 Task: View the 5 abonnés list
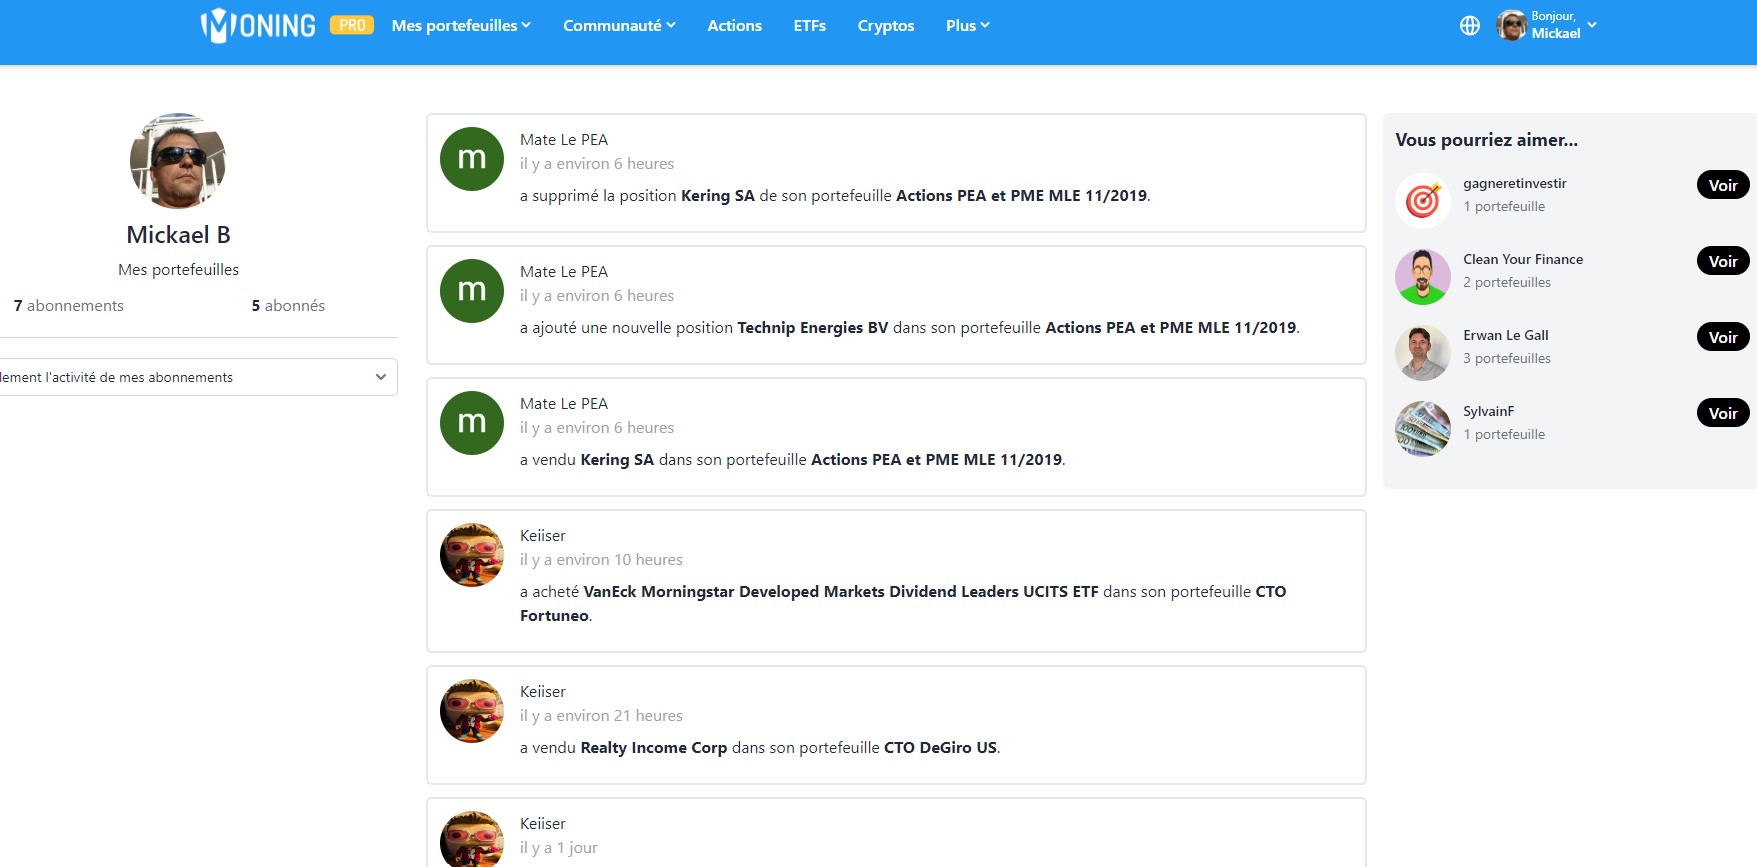coord(288,305)
